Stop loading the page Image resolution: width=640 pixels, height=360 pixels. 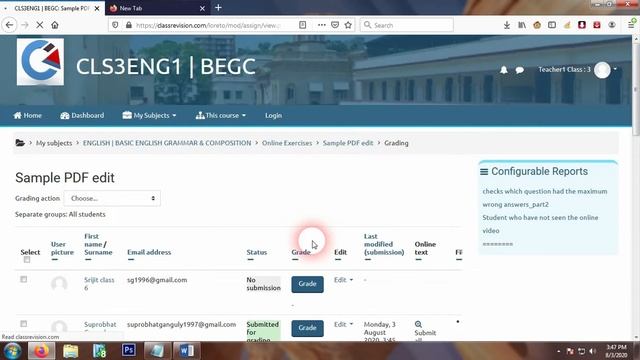40,25
